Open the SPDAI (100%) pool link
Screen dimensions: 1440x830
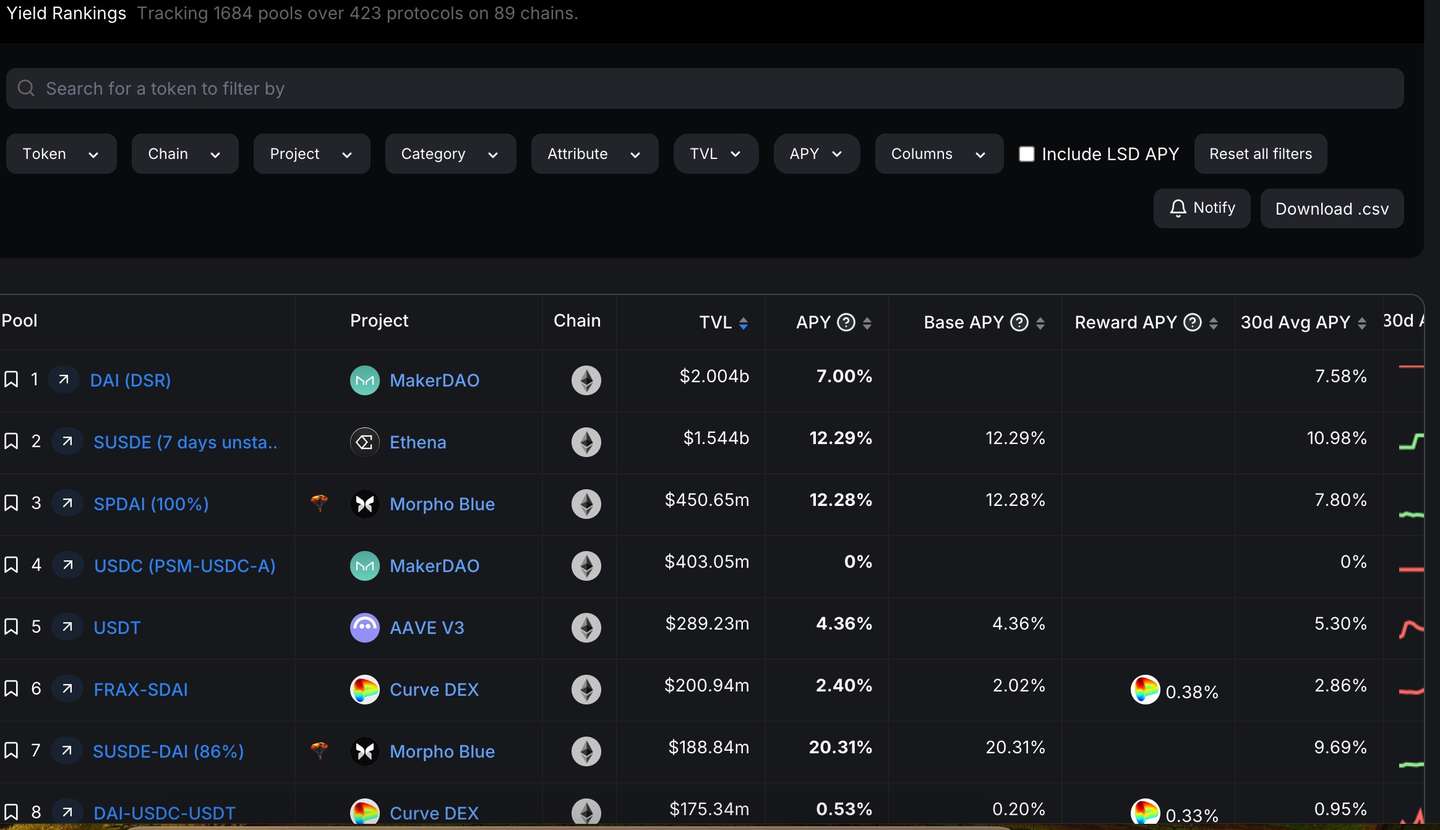[x=151, y=504]
